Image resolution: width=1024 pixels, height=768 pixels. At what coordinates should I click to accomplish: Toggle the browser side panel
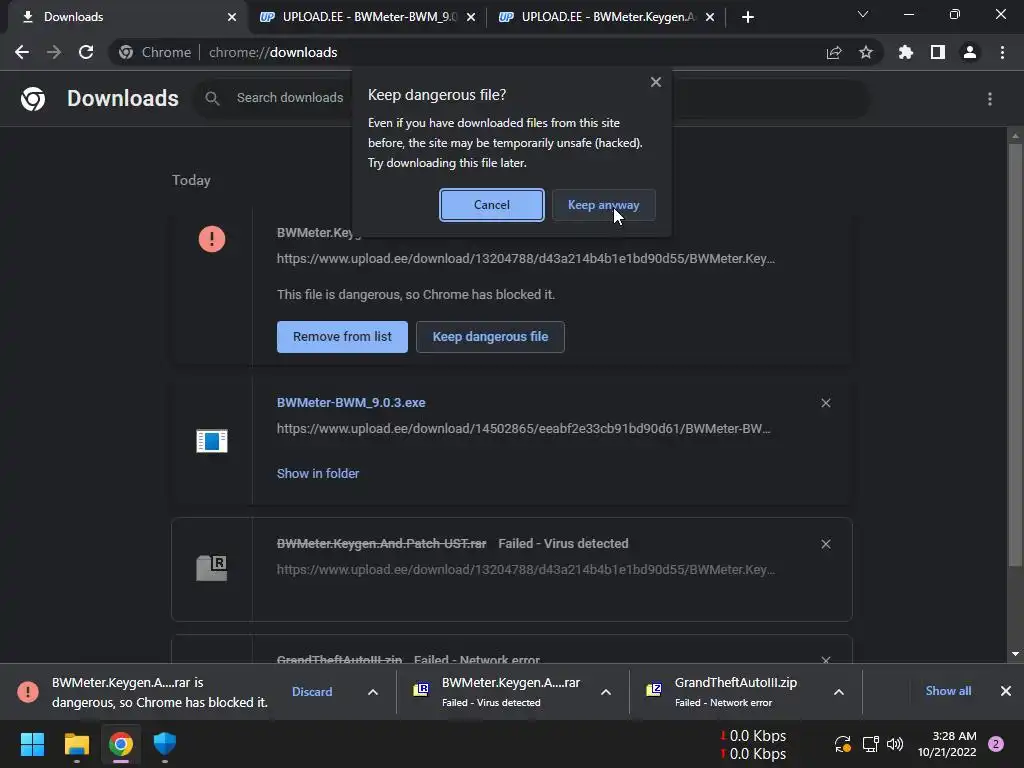click(938, 52)
